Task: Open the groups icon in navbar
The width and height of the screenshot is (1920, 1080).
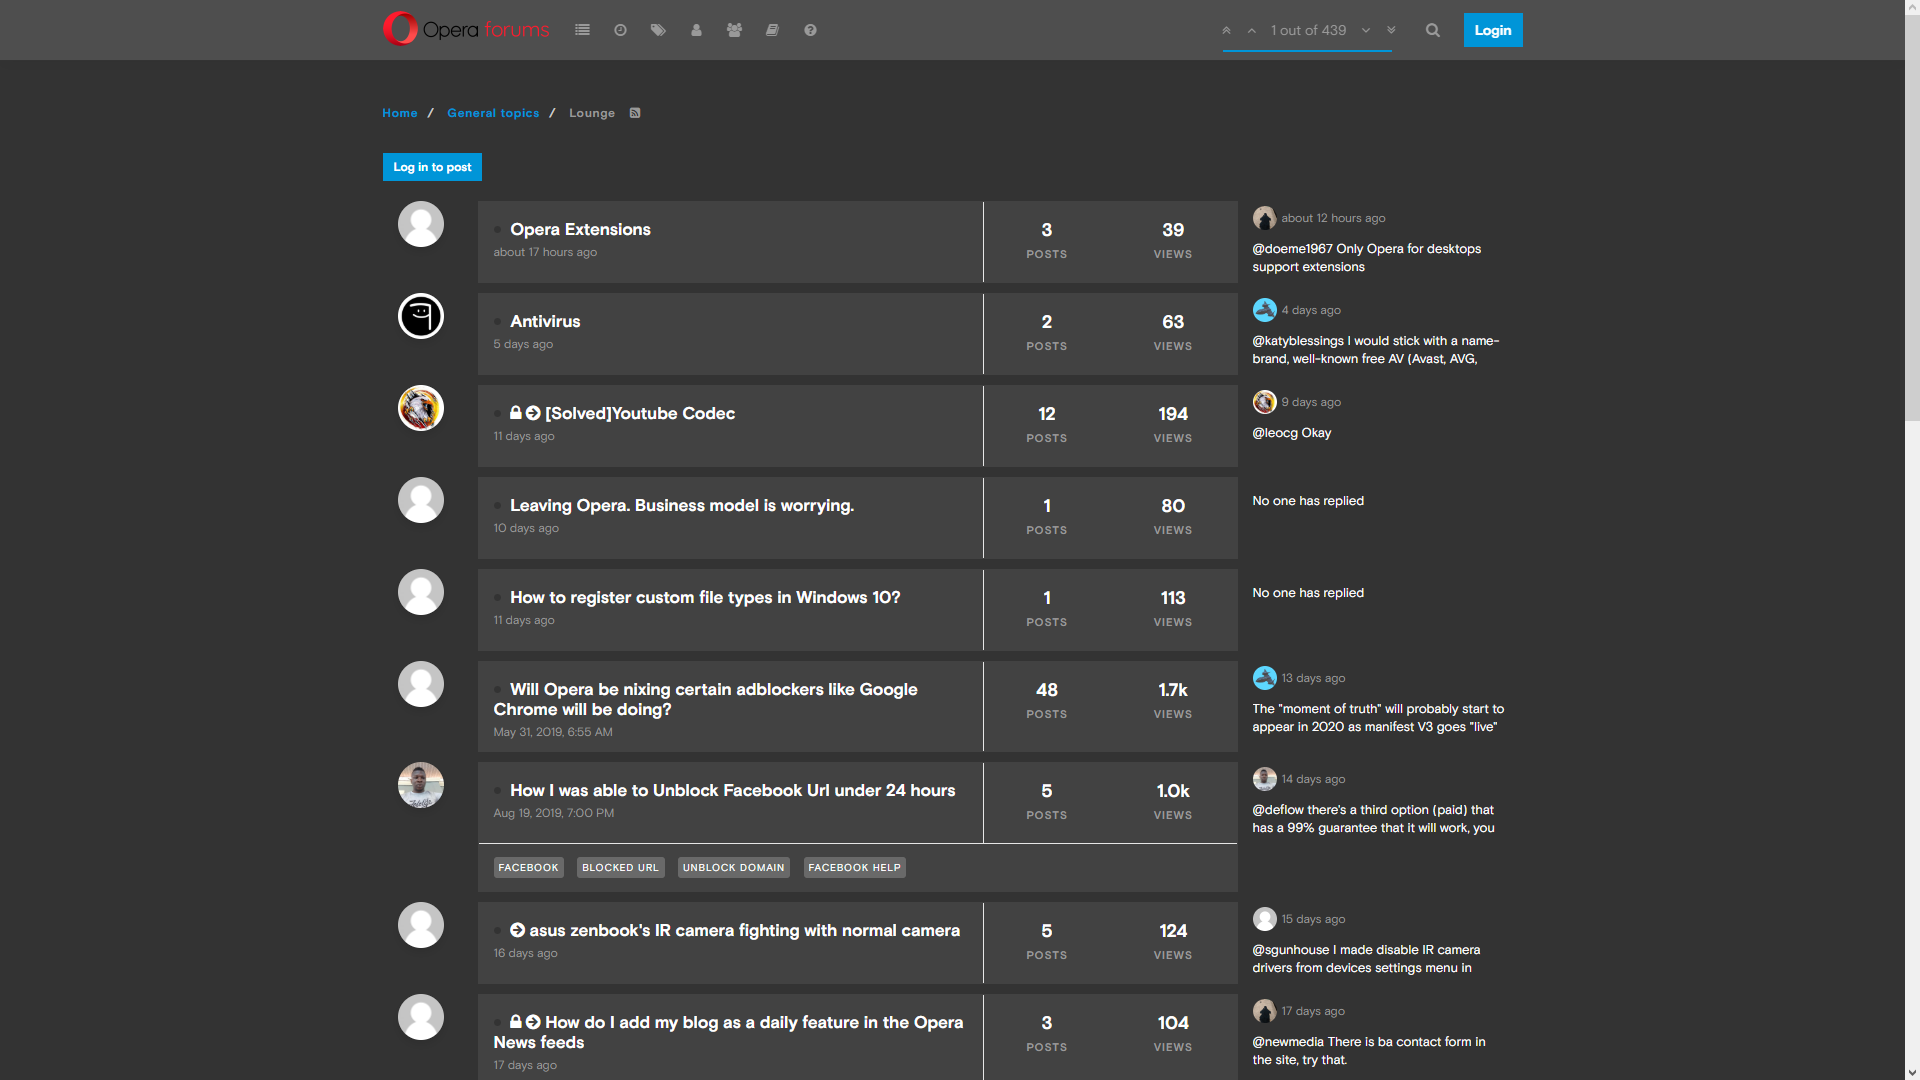Action: [734, 30]
